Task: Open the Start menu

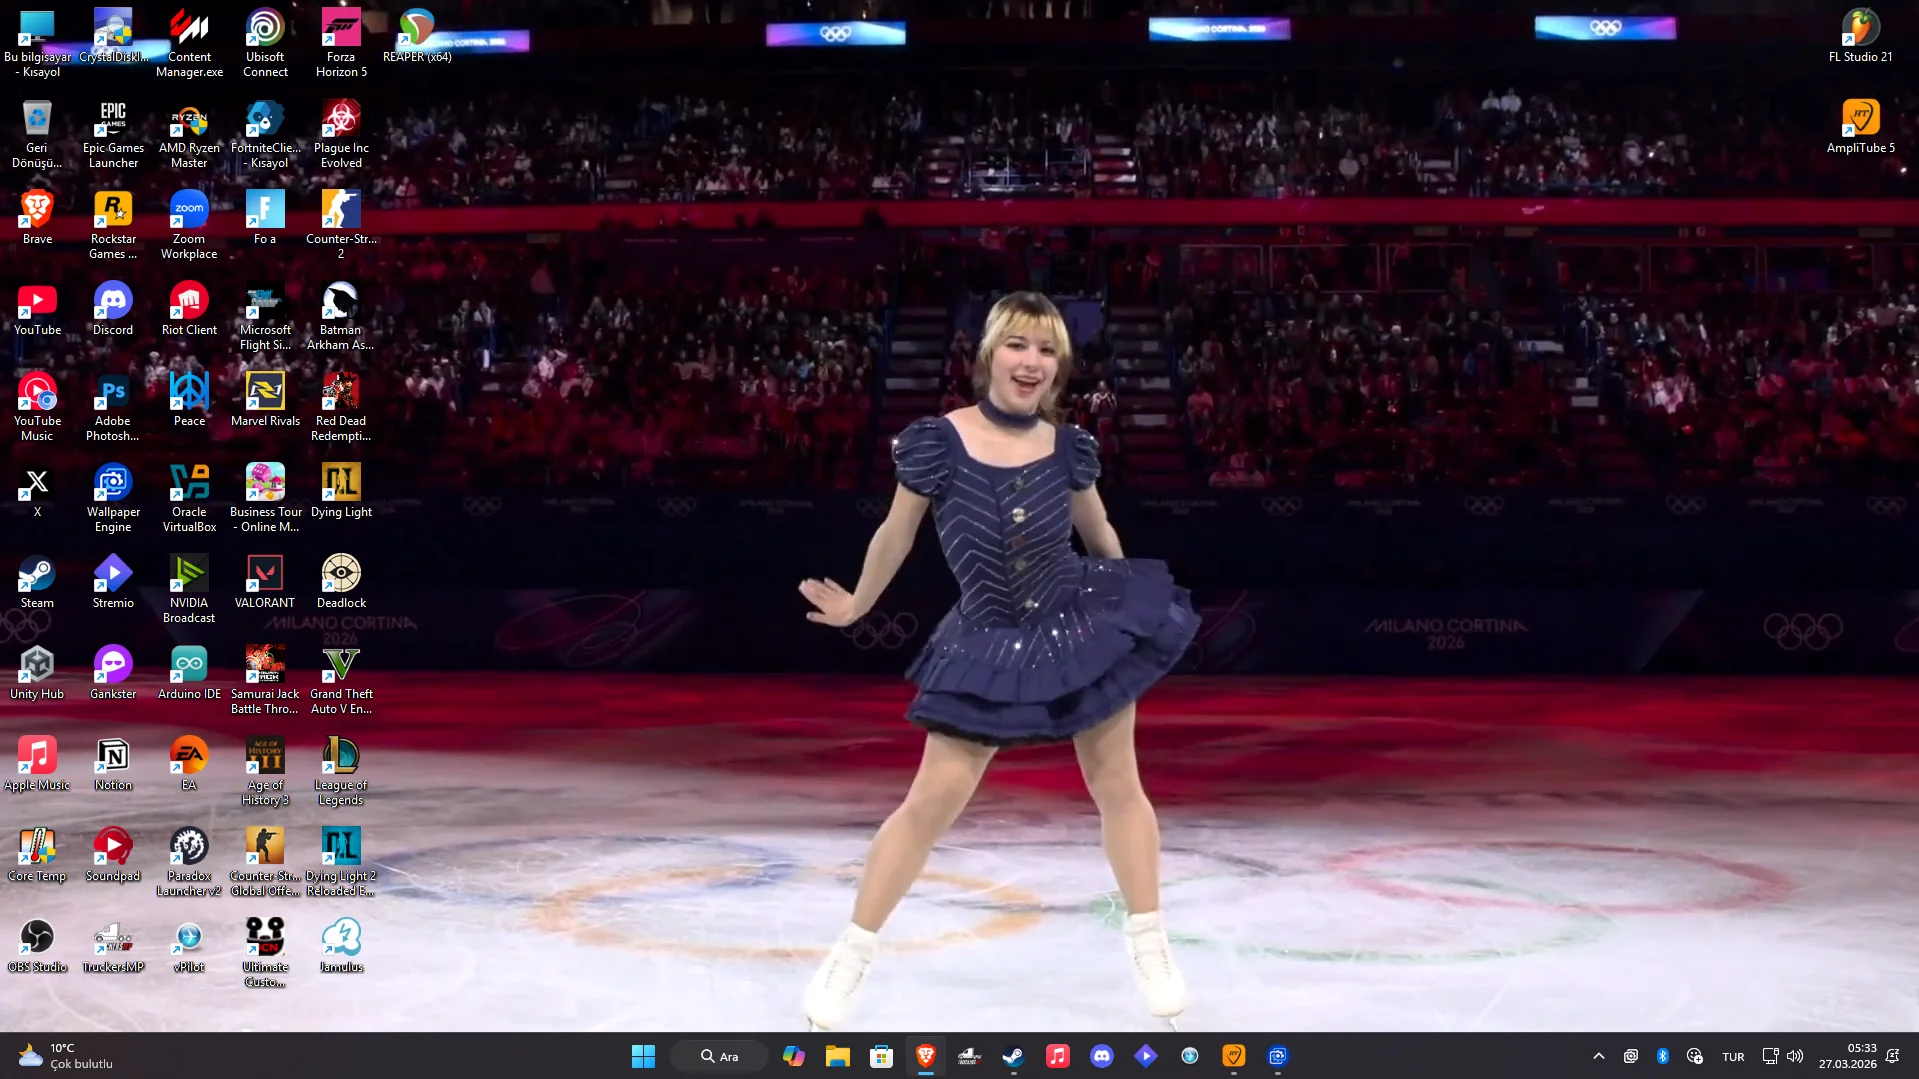Action: [643, 1056]
